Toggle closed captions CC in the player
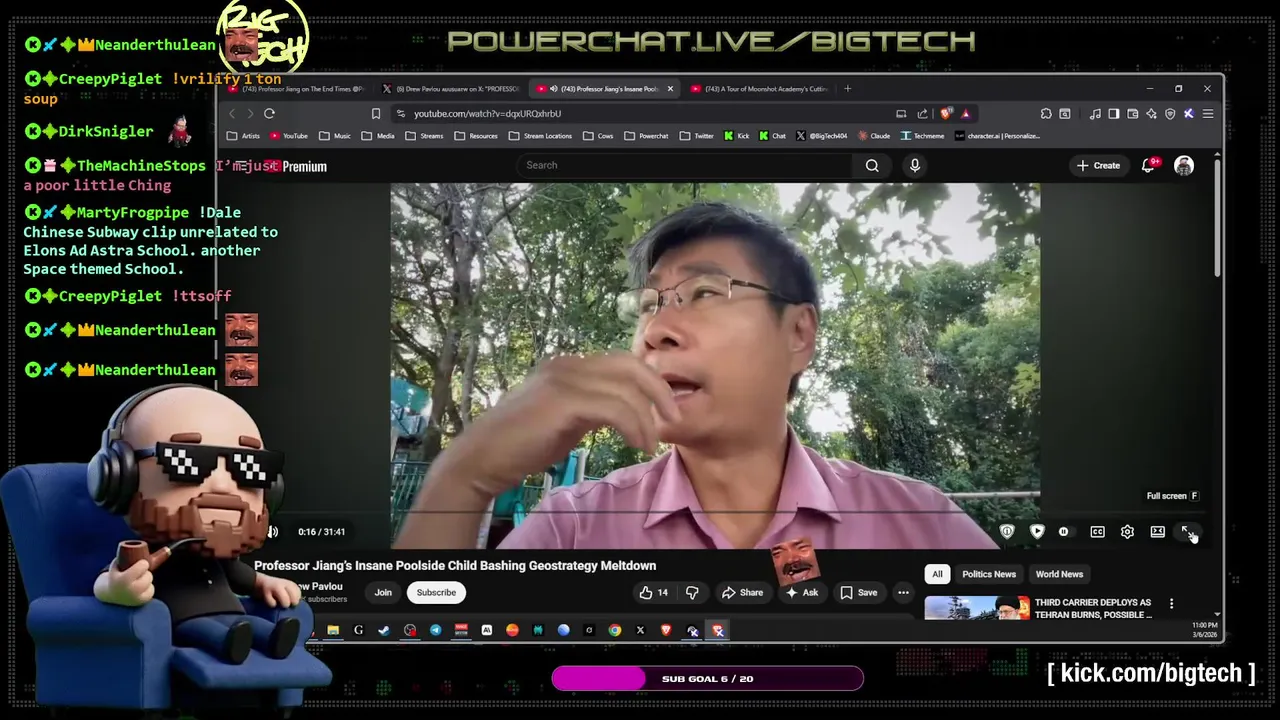The height and width of the screenshot is (720, 1280). 1097,532
